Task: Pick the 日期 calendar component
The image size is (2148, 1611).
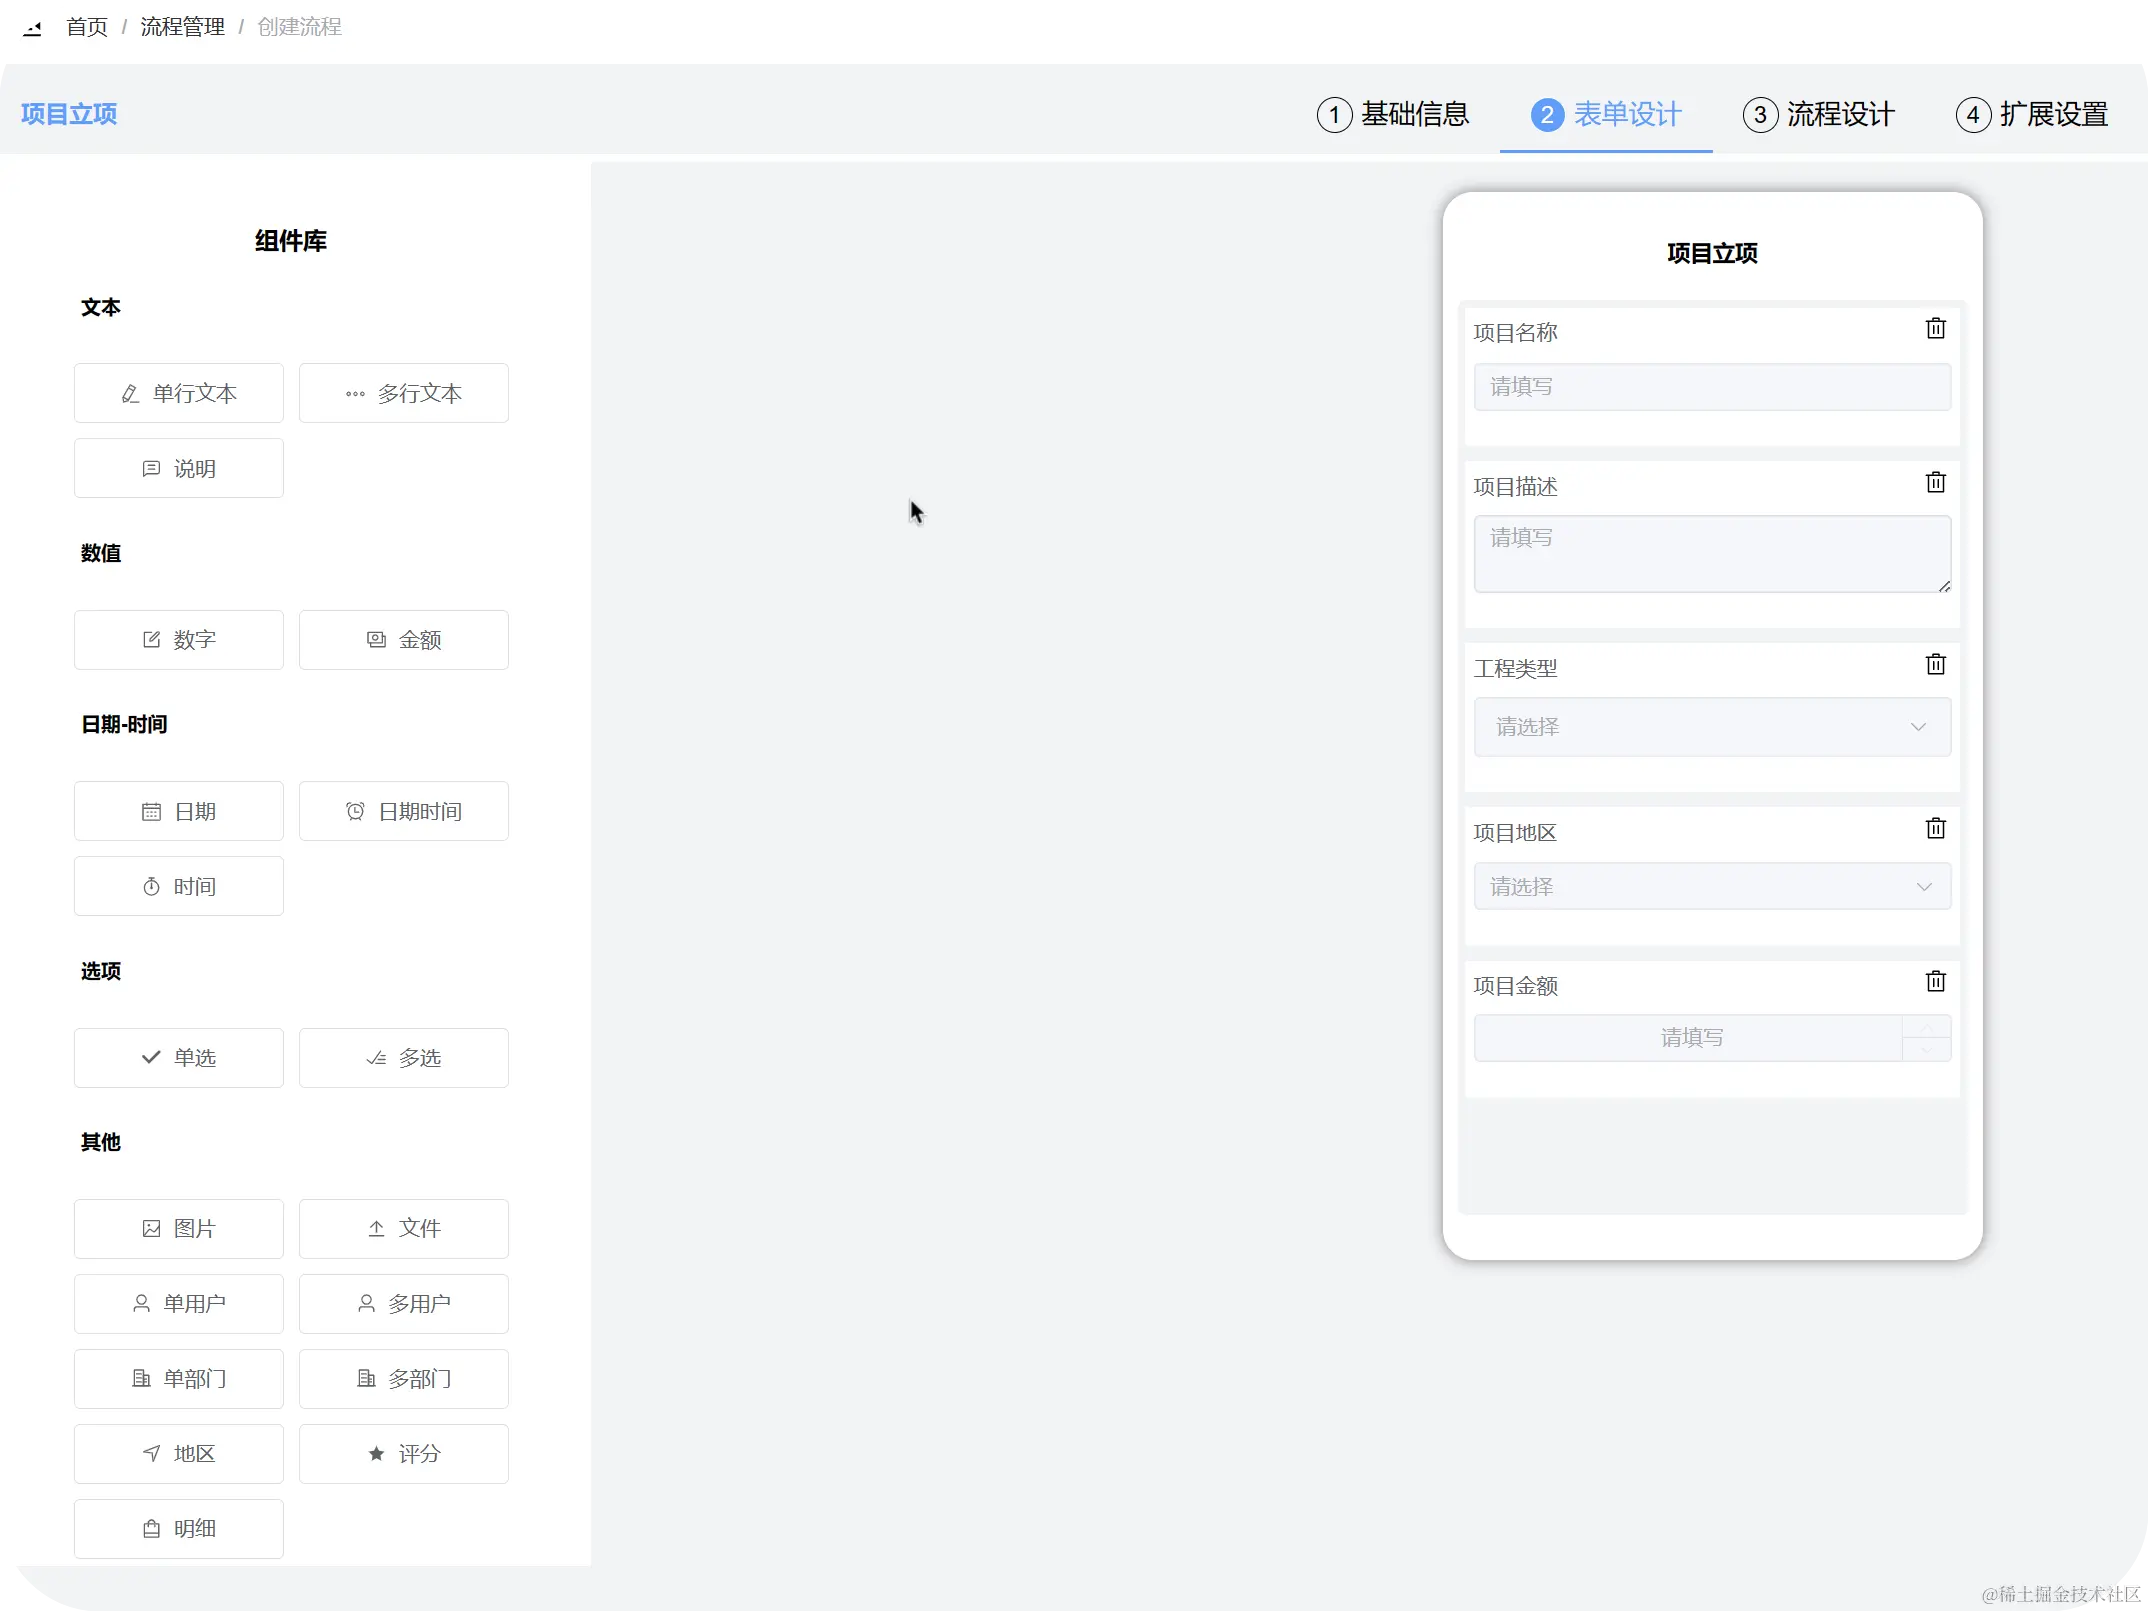Action: tap(179, 811)
